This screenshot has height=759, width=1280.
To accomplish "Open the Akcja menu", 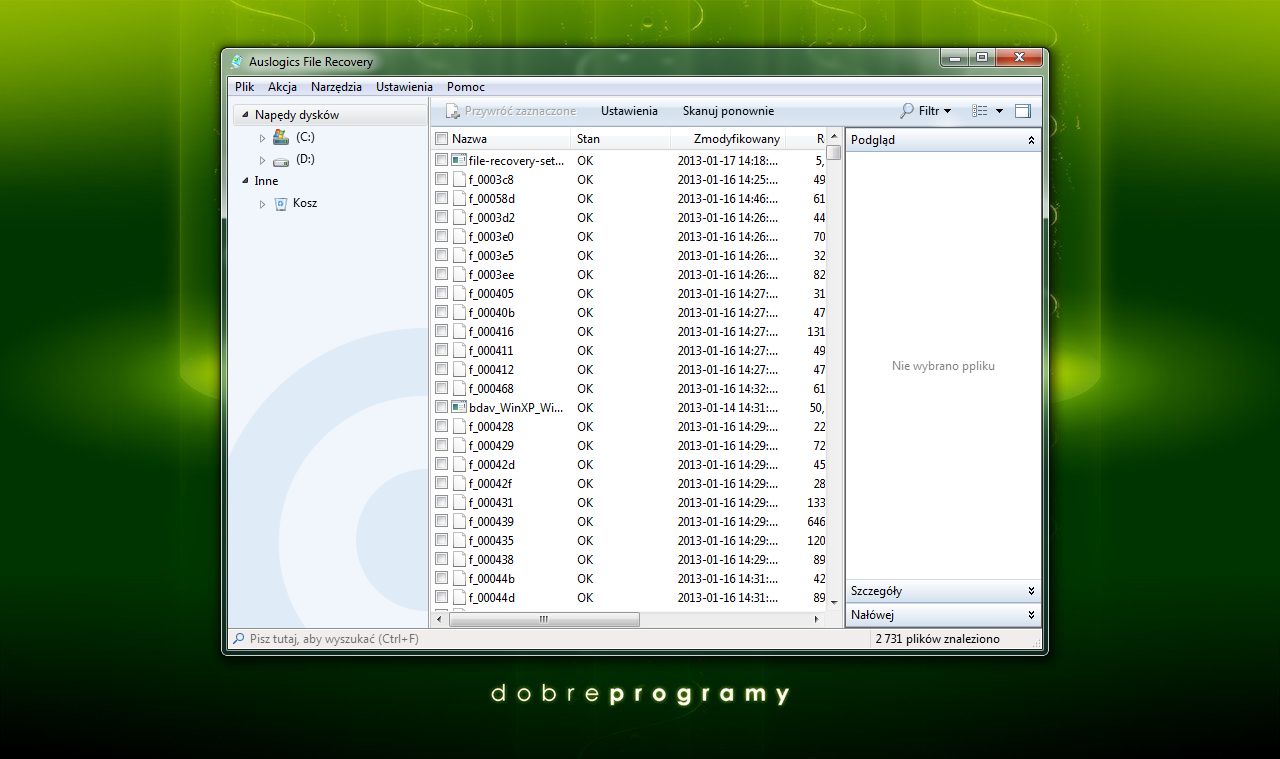I will [282, 87].
